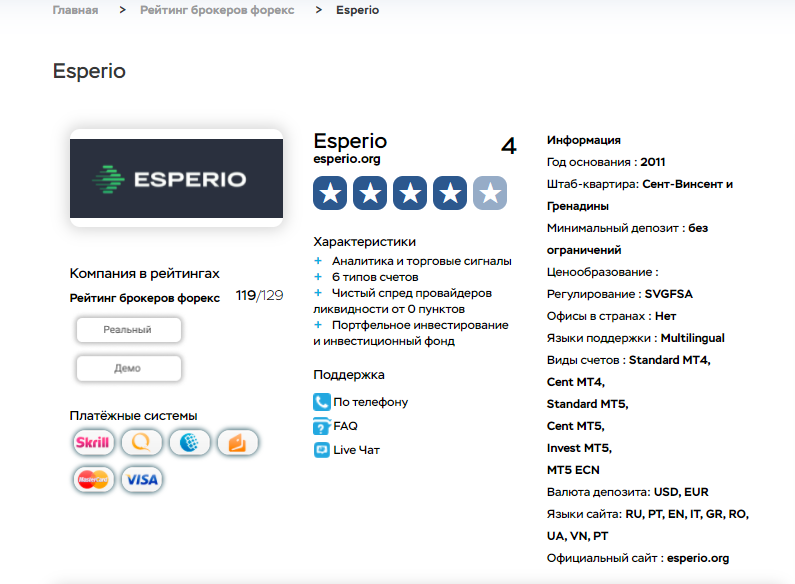Viewport: 795px width, 584px height.
Task: Click the fourth rating star
Action: click(450, 193)
